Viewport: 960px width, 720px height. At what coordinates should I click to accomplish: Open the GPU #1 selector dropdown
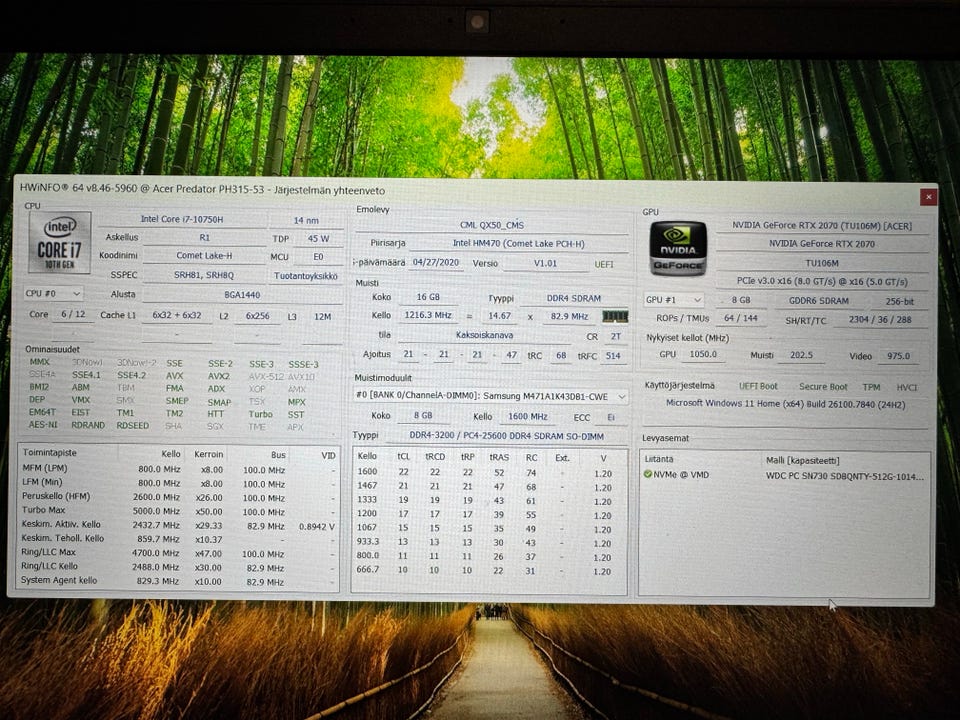coord(673,299)
